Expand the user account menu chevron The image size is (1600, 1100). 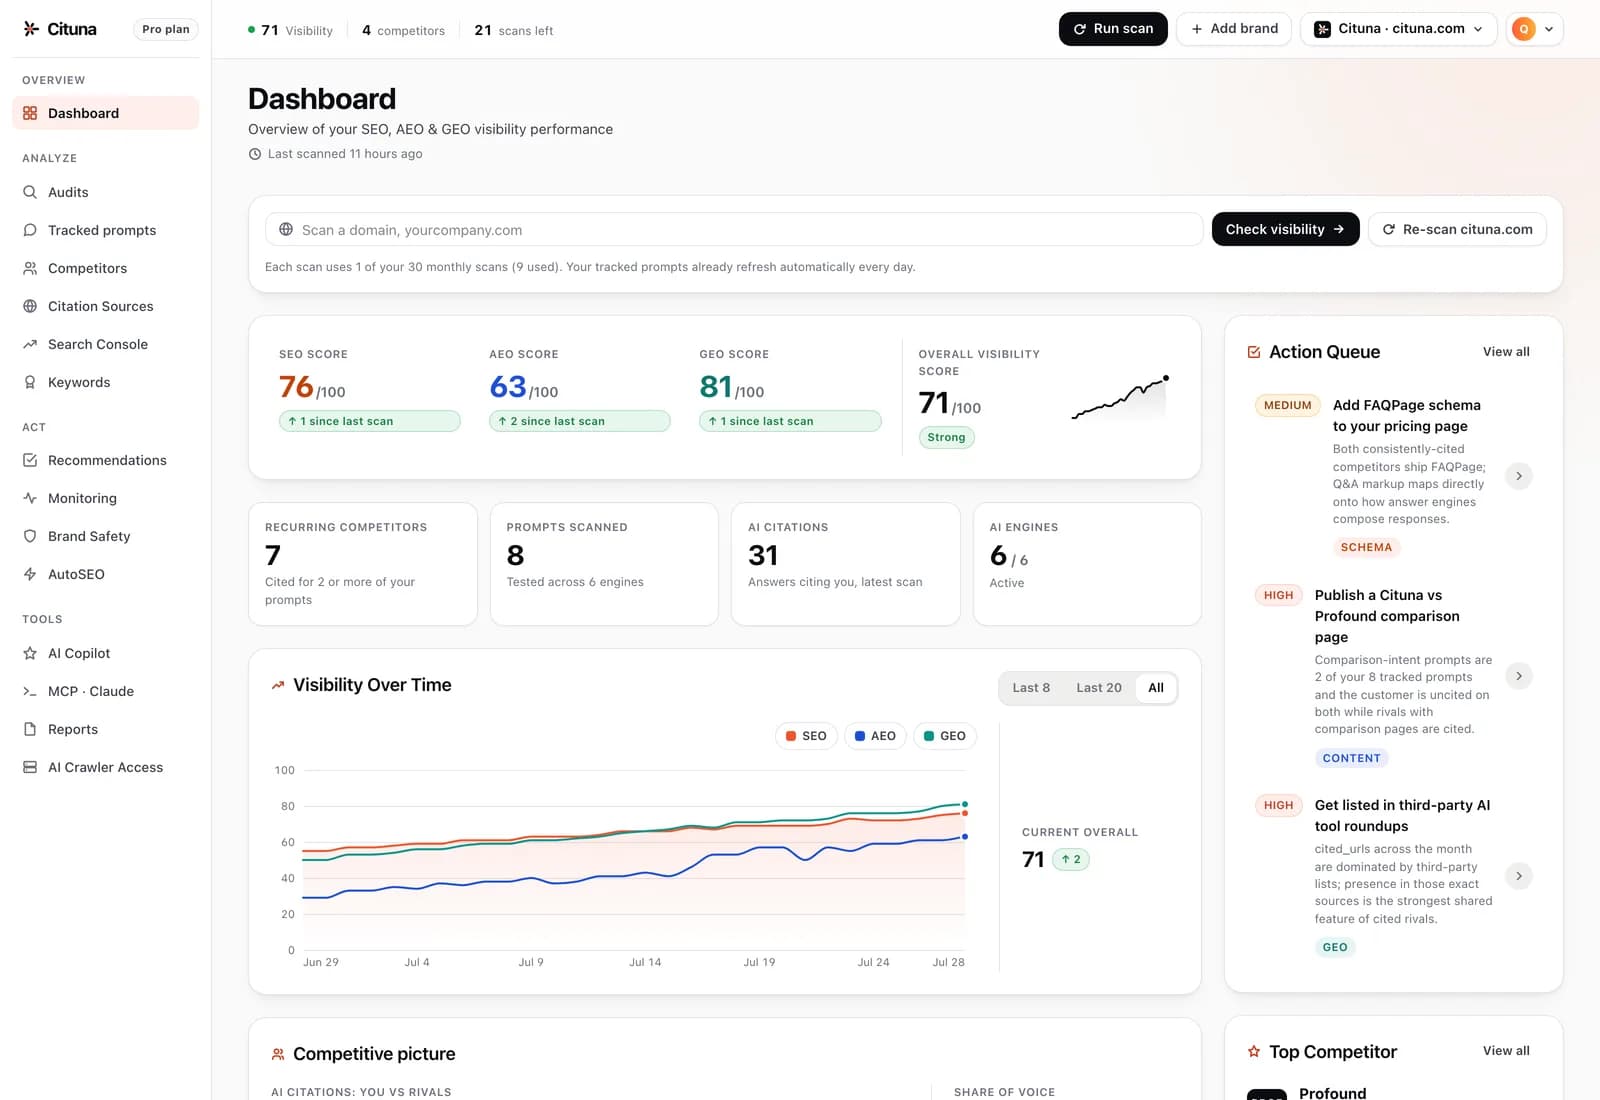(x=1549, y=29)
